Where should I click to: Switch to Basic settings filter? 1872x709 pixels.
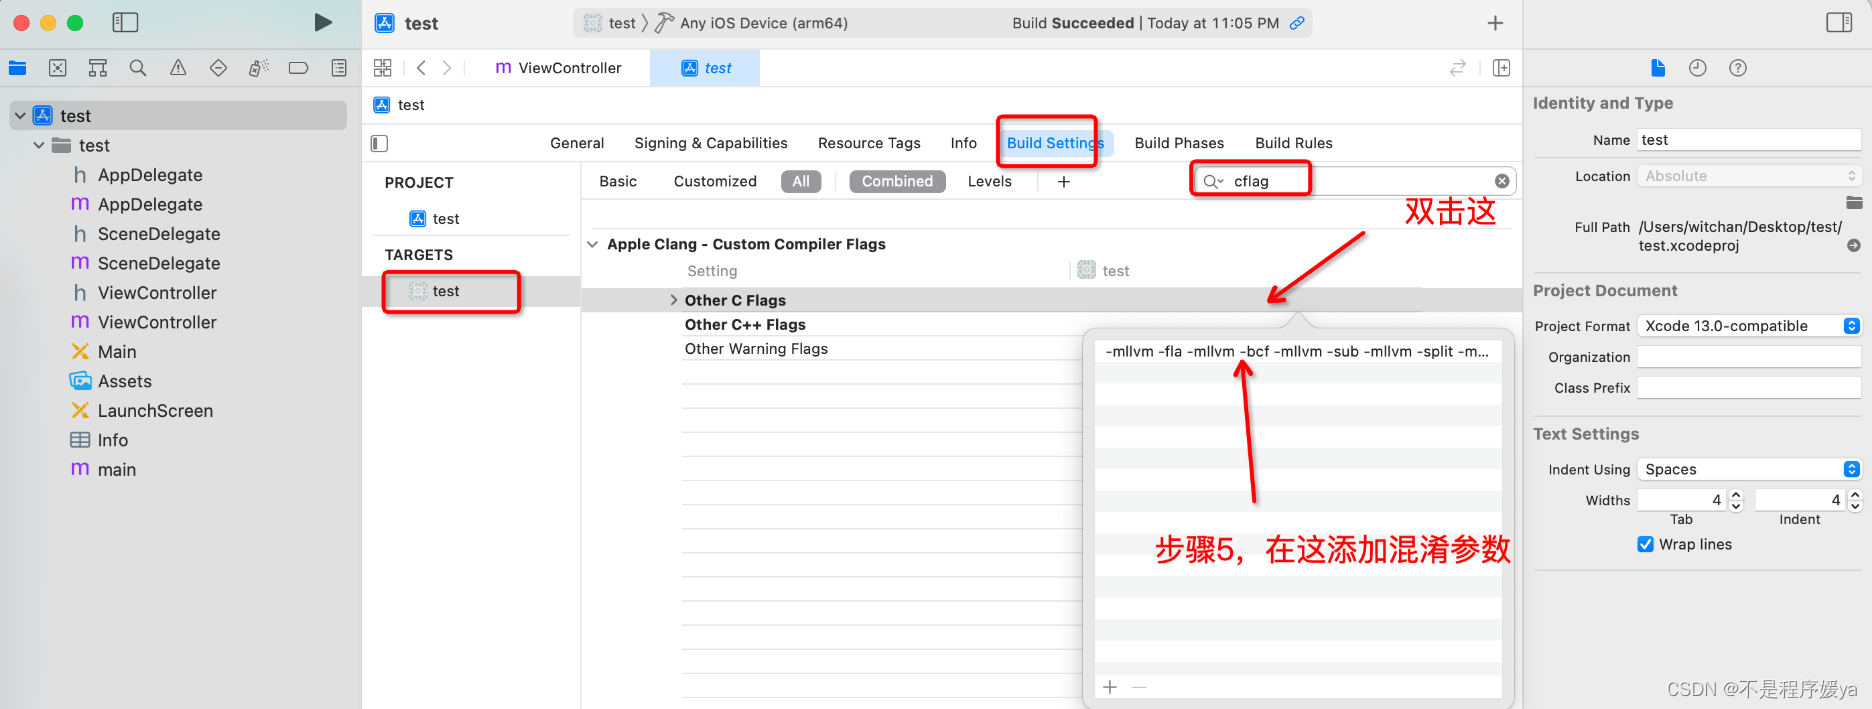point(618,181)
